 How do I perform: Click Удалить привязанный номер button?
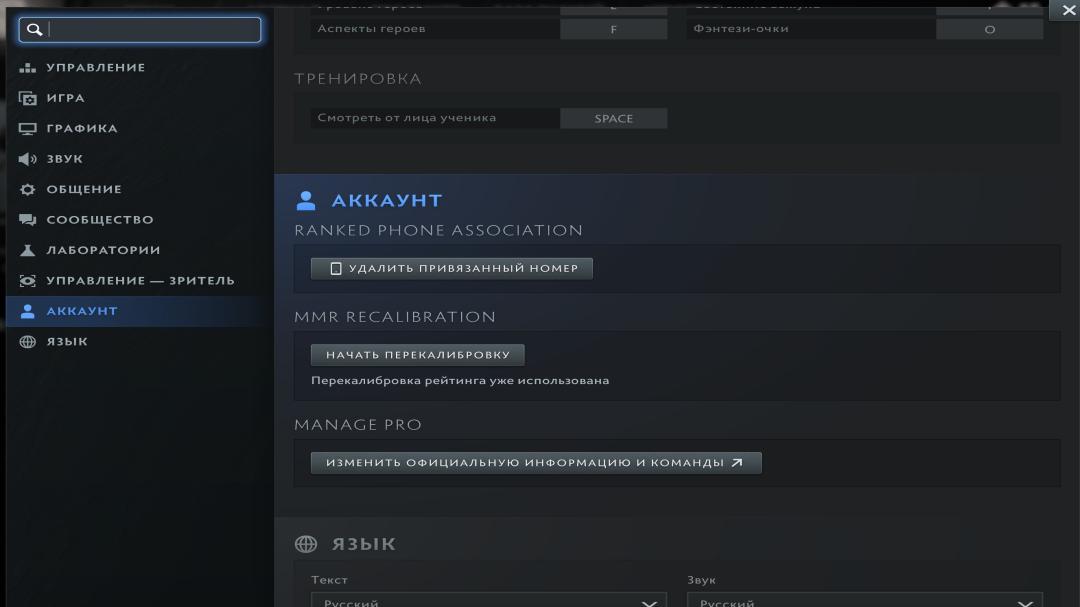coord(452,269)
